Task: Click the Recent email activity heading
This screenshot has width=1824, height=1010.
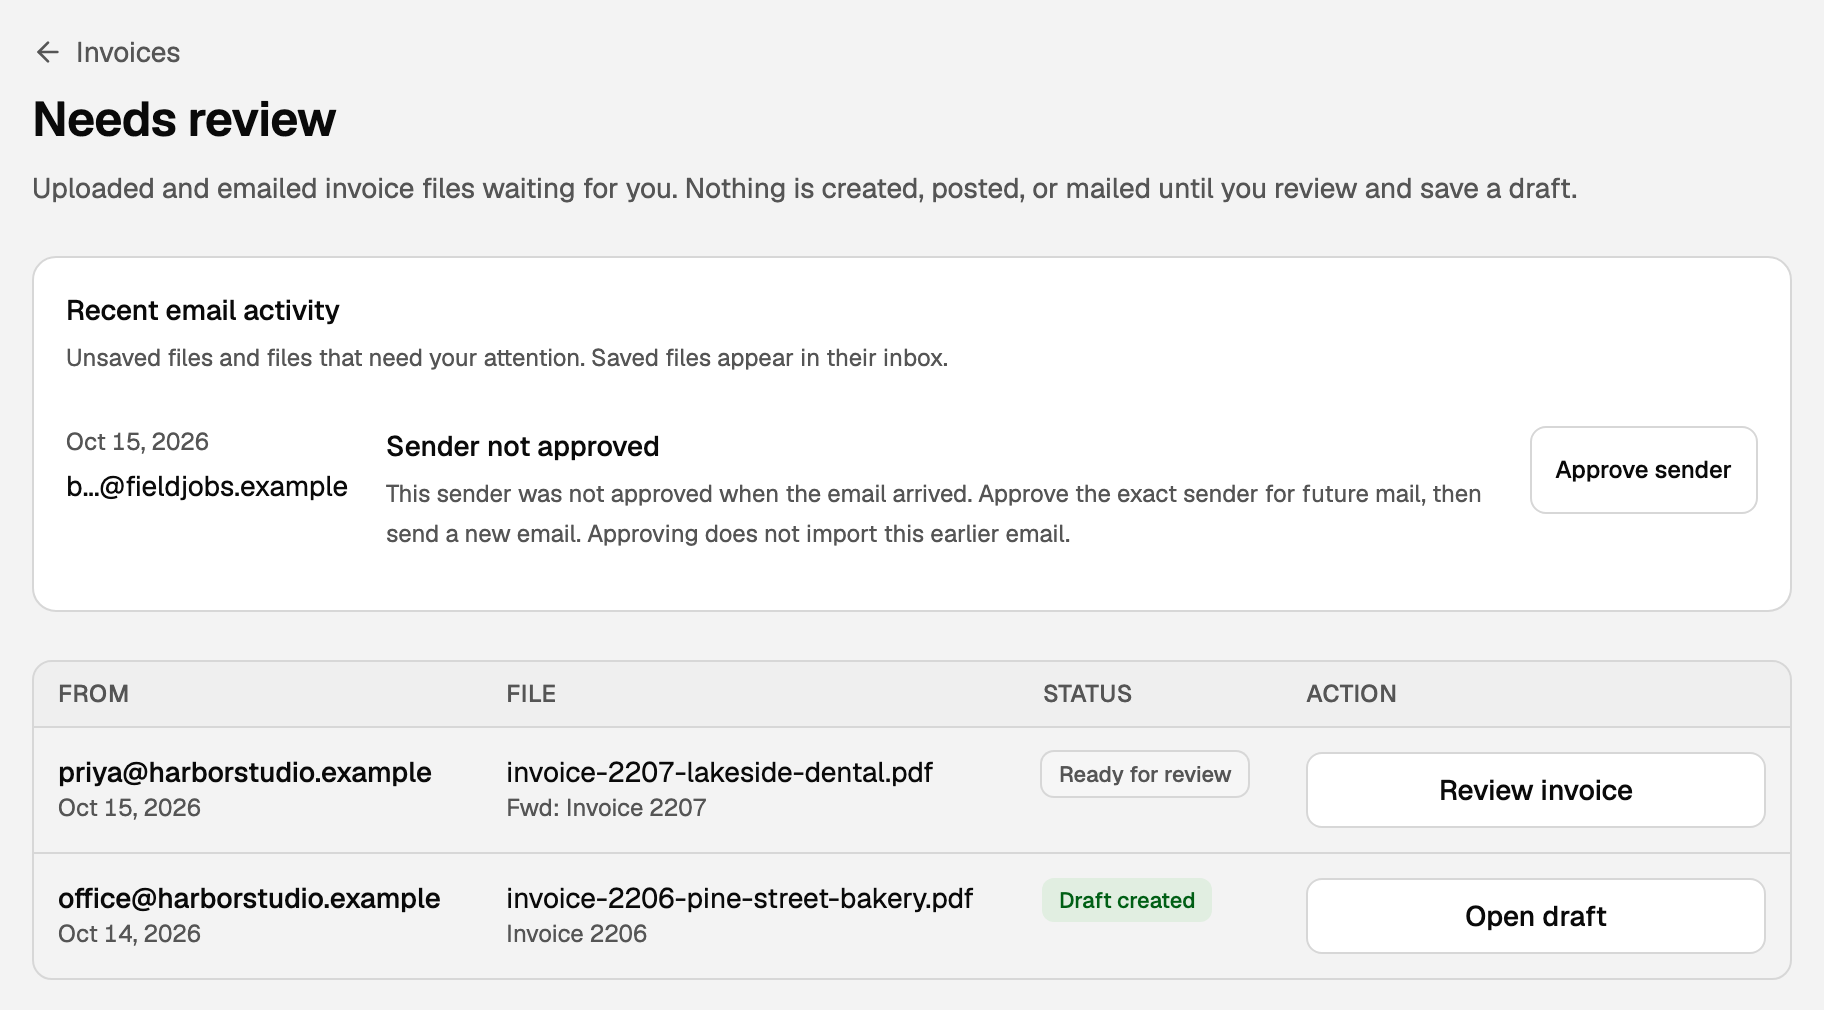Action: click(203, 311)
